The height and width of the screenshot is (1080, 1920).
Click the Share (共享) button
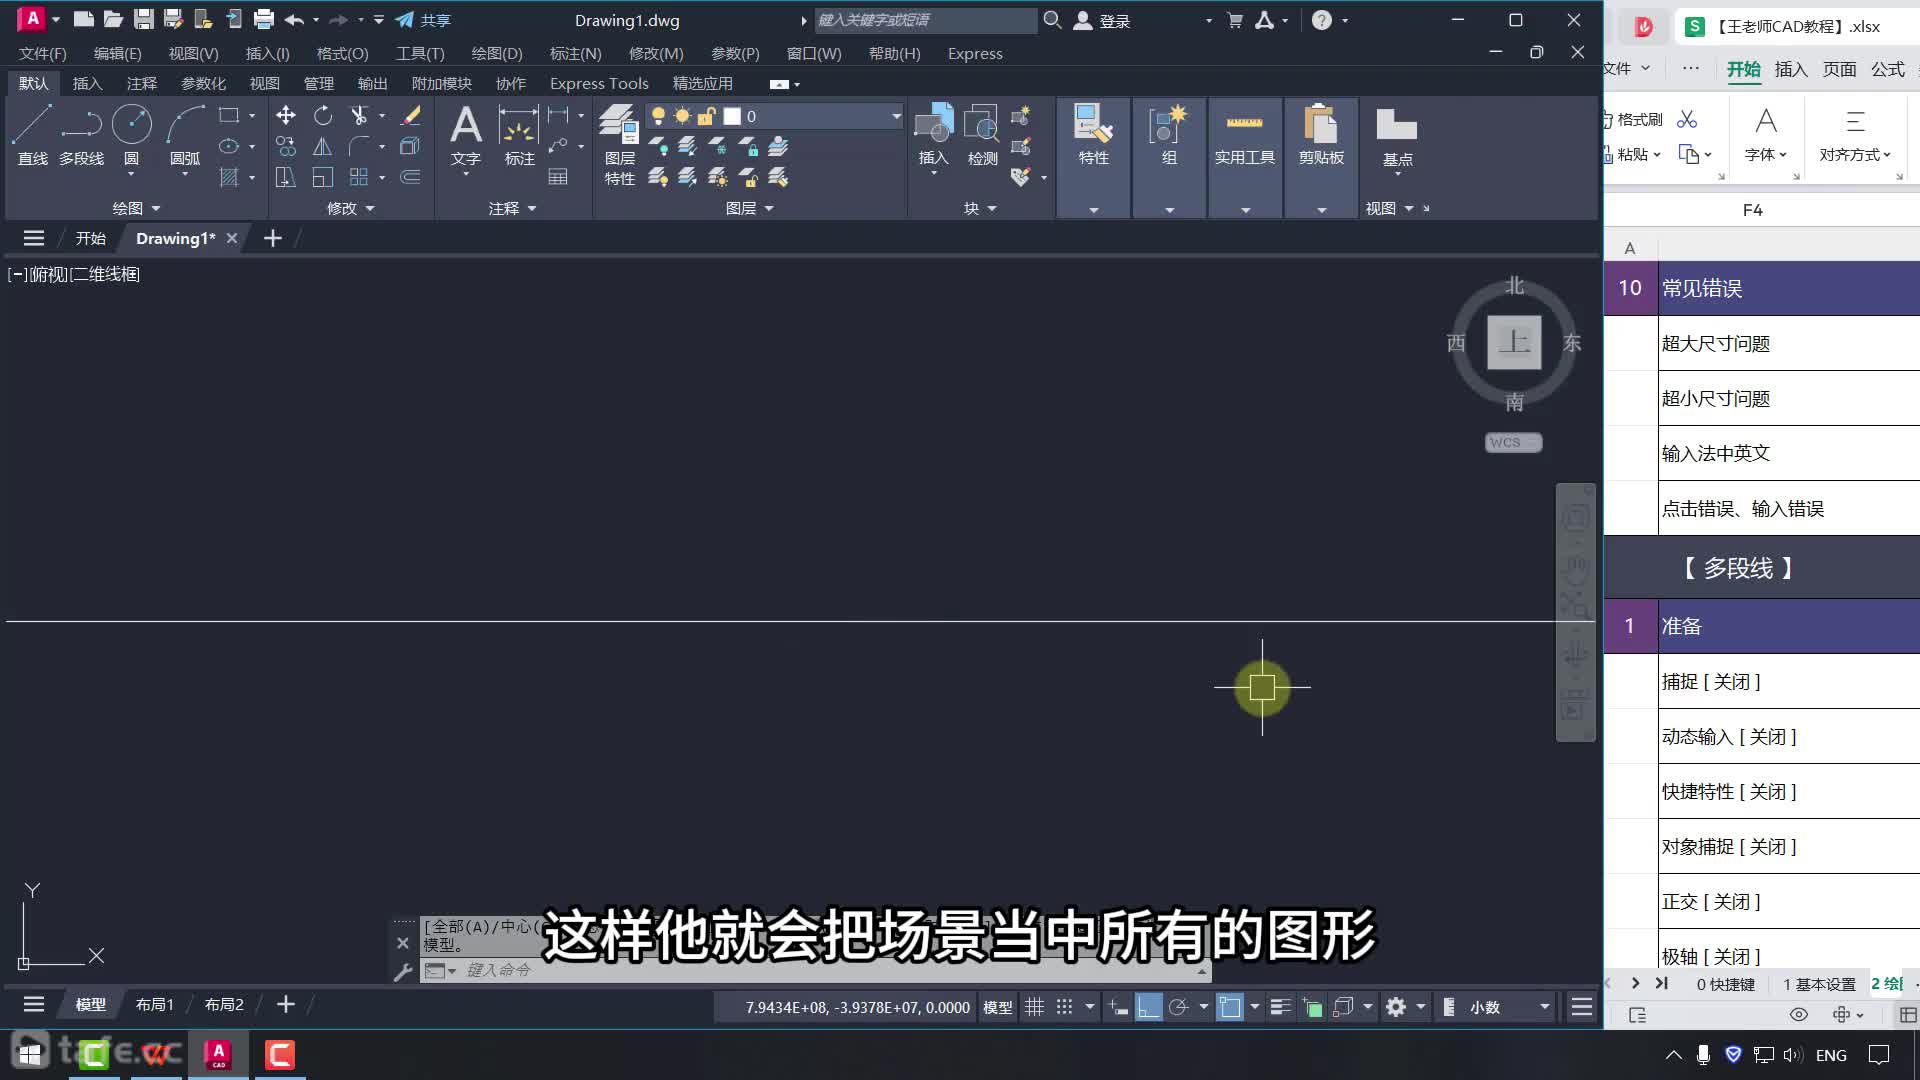tap(424, 20)
